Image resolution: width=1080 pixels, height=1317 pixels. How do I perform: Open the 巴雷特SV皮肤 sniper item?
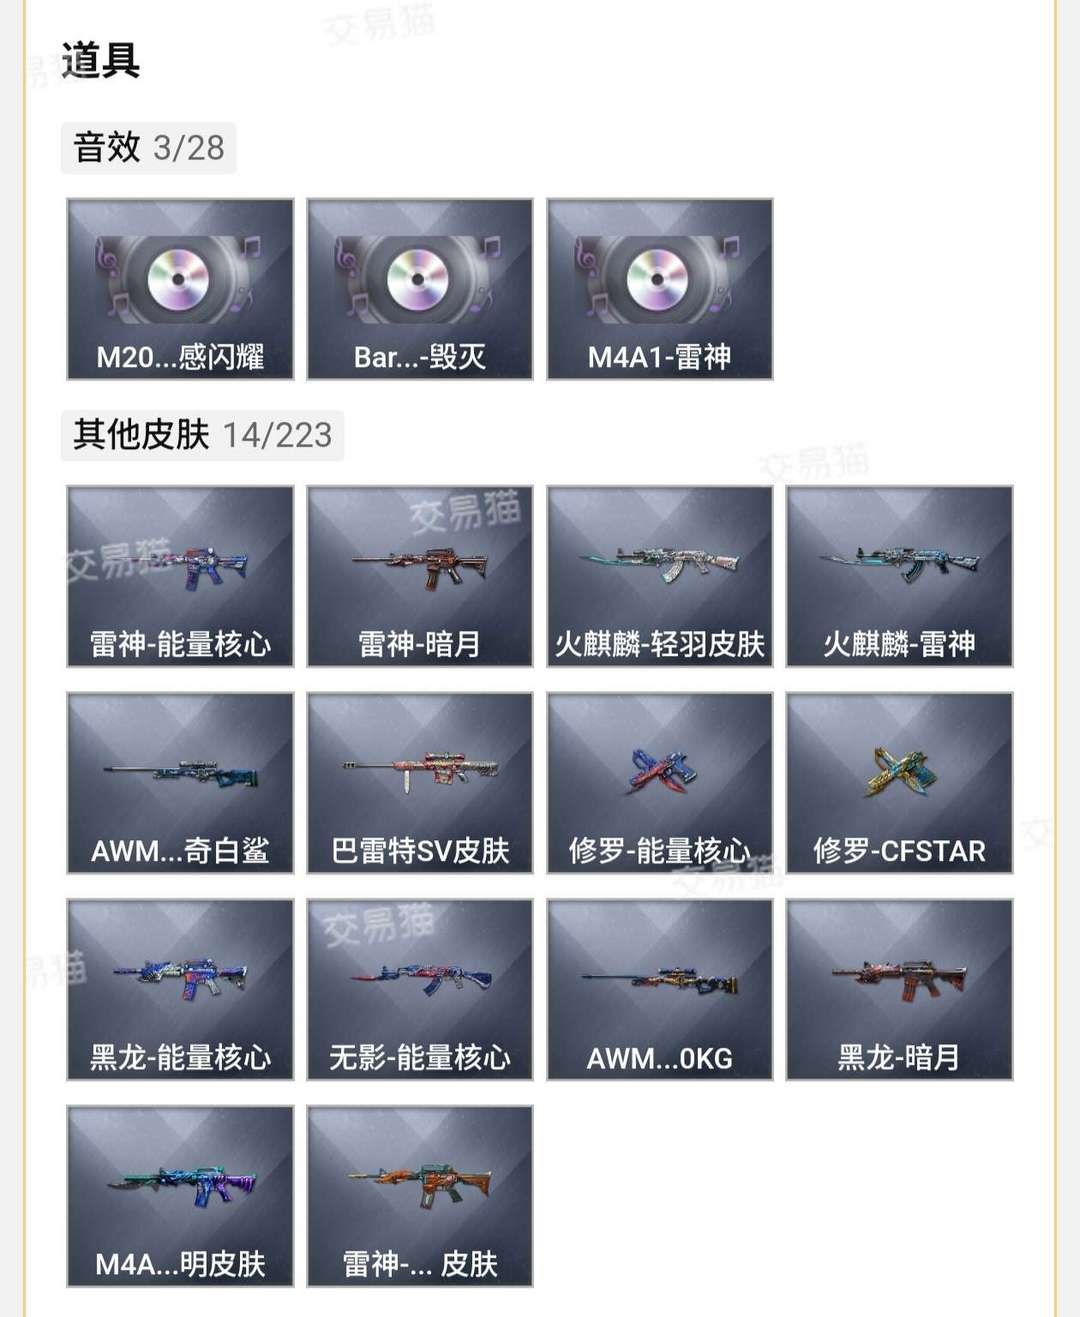[x=420, y=783]
